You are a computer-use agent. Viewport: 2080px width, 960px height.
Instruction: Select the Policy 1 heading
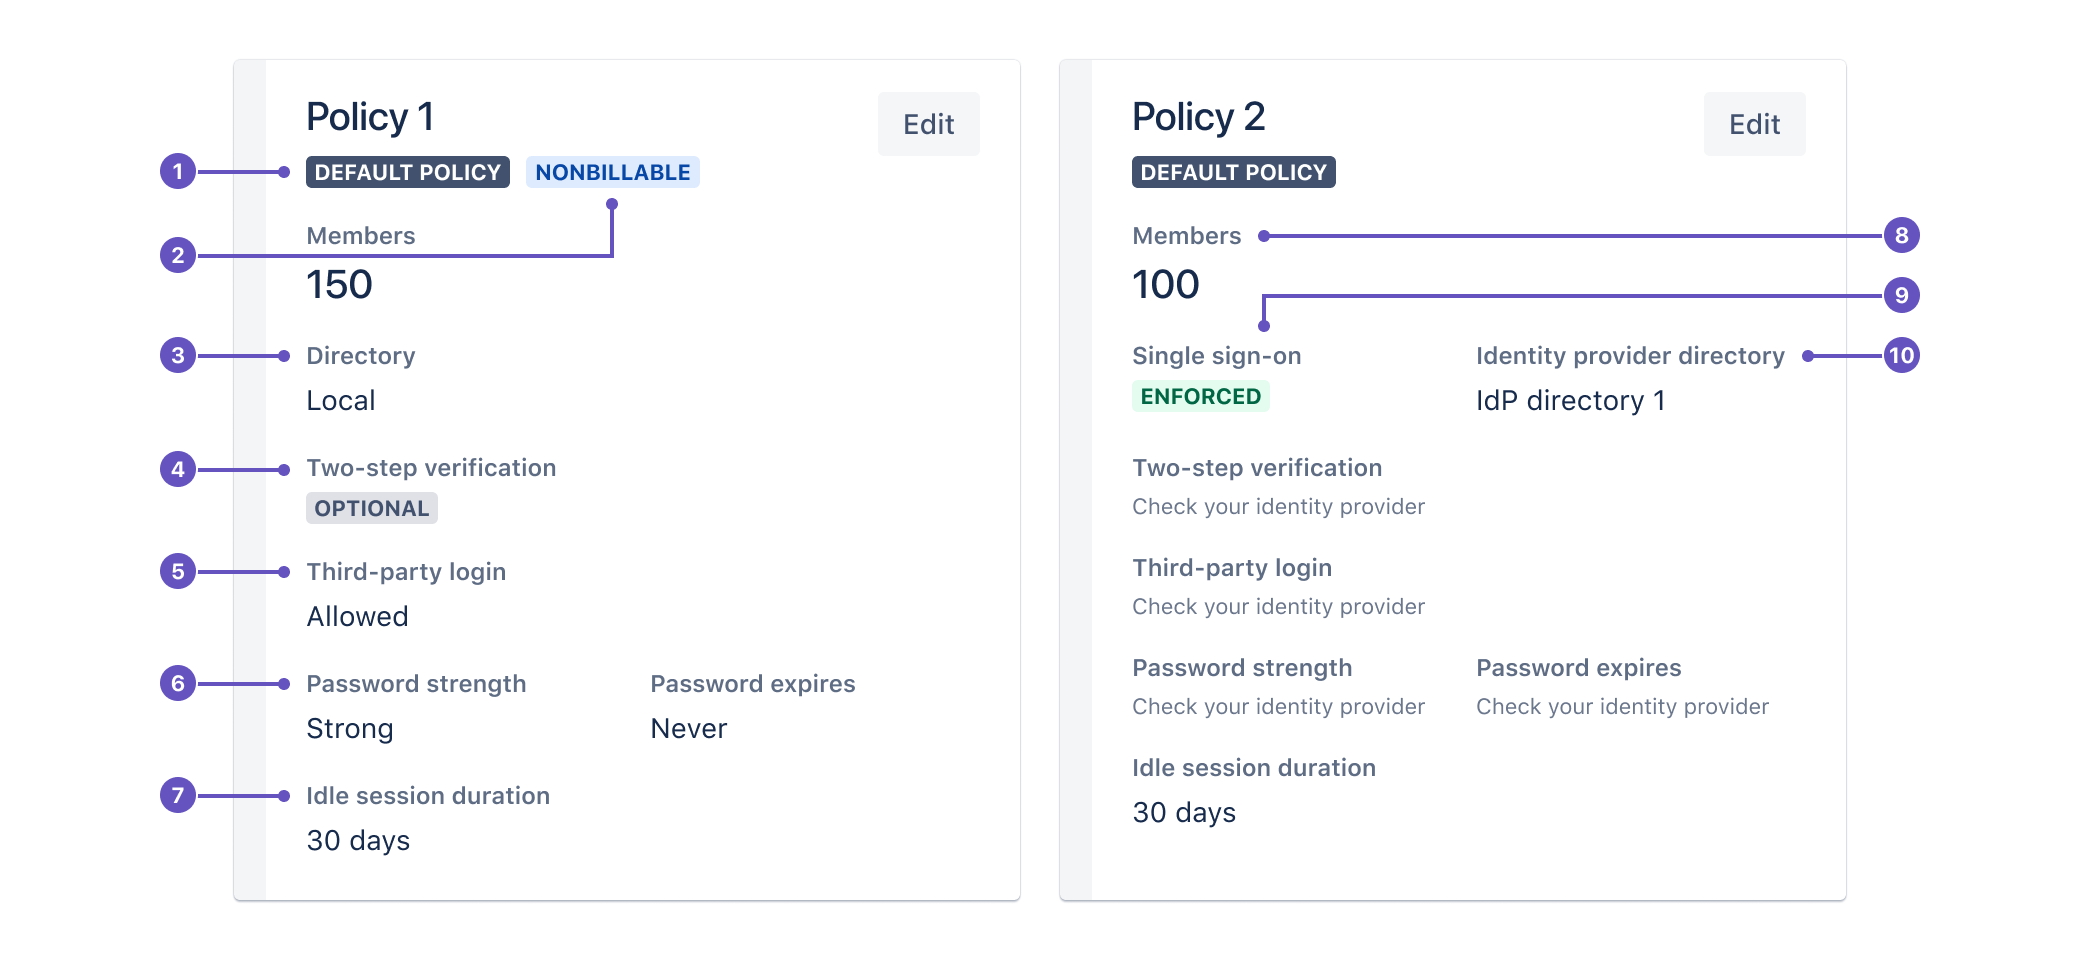pyautogui.click(x=370, y=117)
